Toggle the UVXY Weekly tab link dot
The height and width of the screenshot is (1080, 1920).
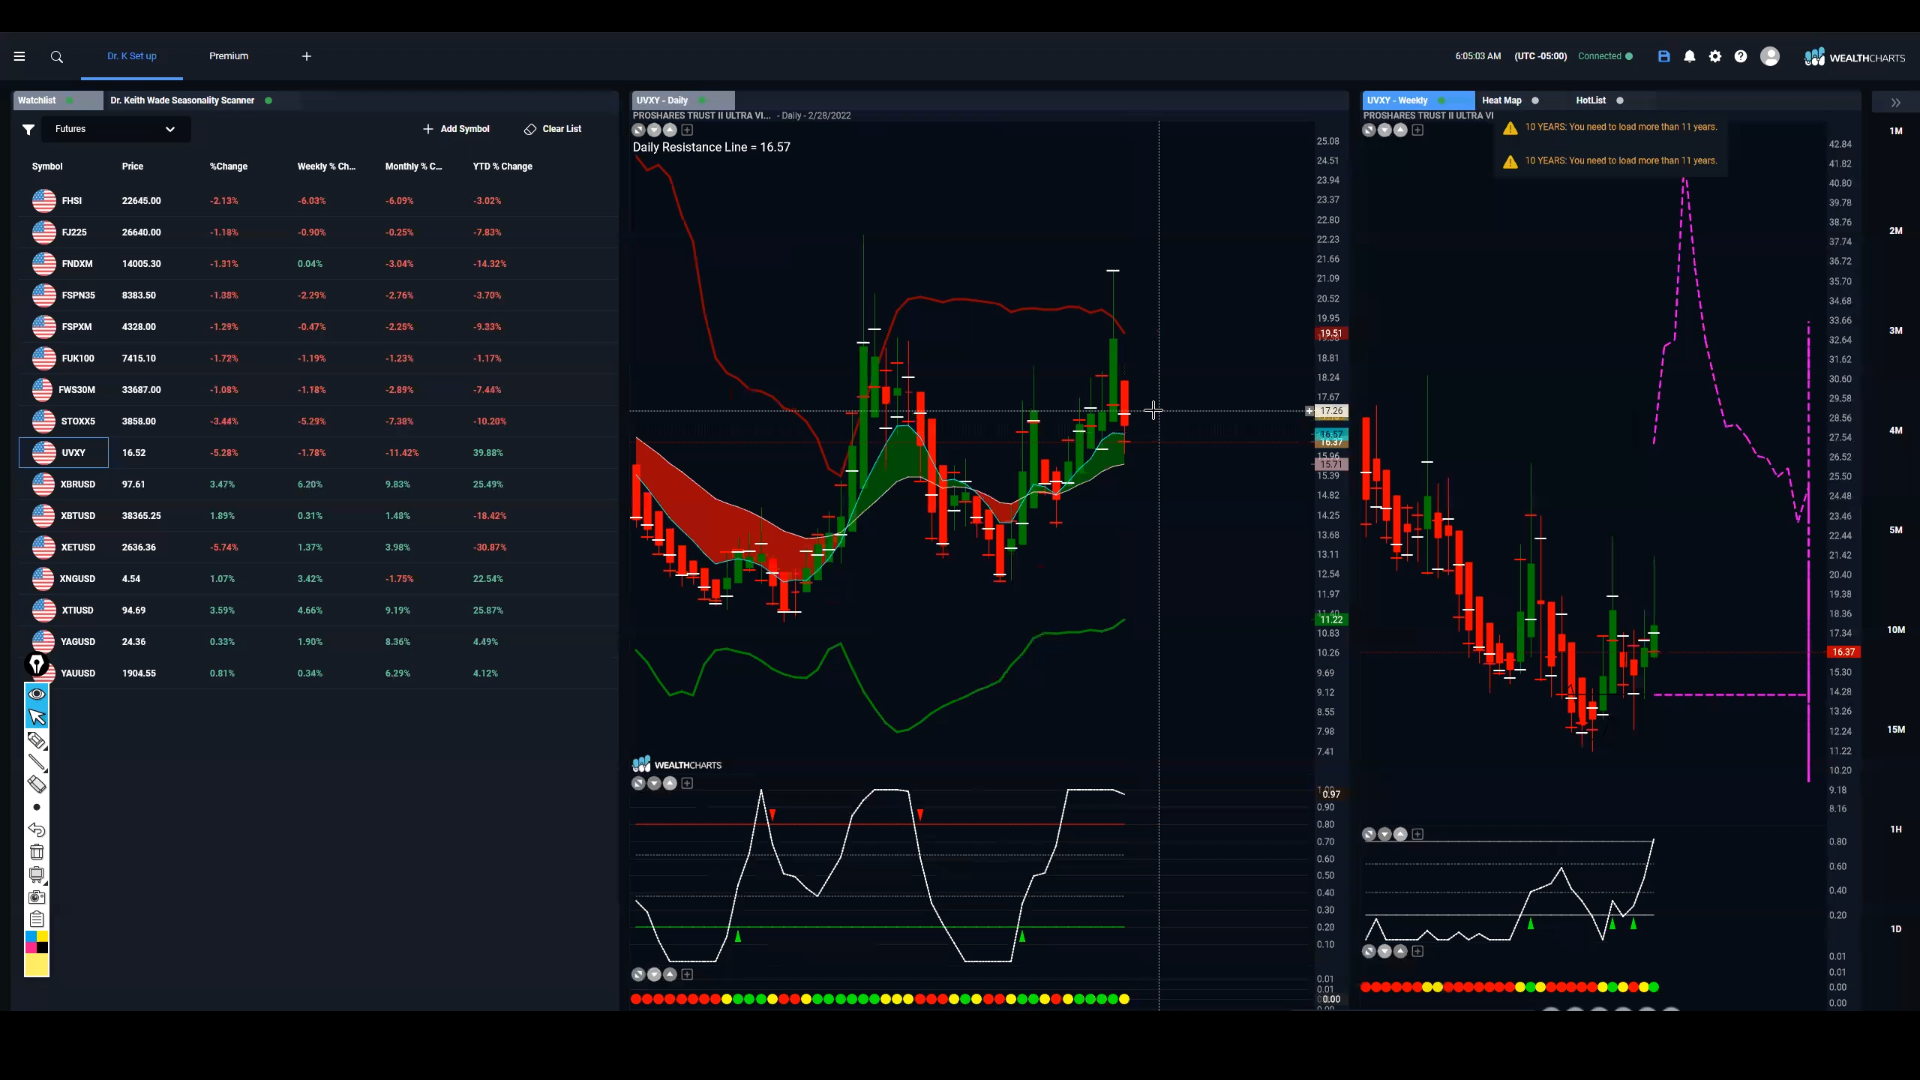[1442, 100]
